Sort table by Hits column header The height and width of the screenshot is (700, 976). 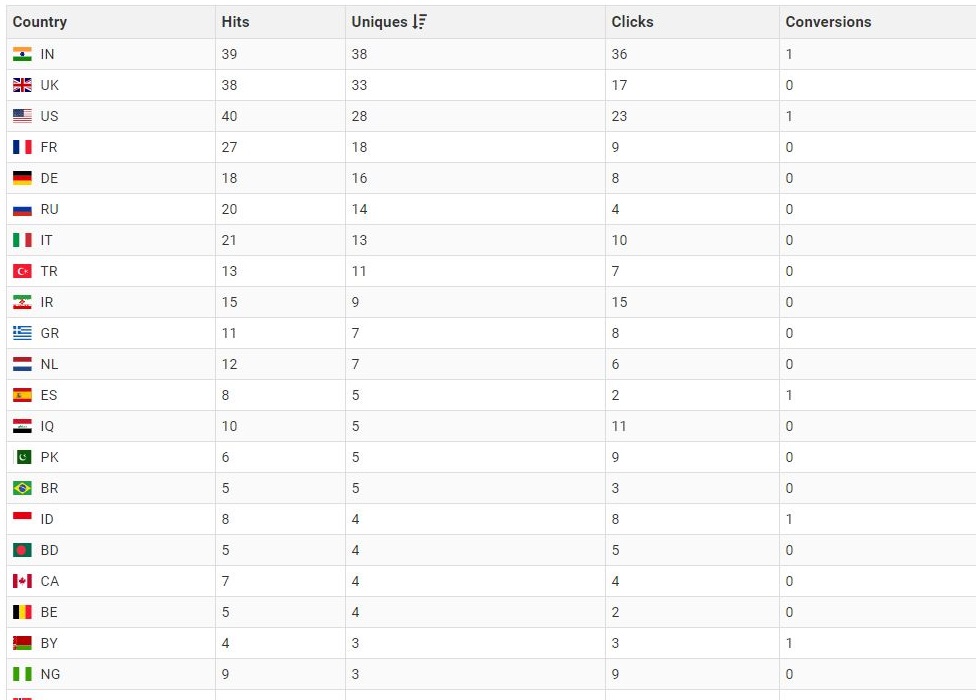(x=236, y=22)
